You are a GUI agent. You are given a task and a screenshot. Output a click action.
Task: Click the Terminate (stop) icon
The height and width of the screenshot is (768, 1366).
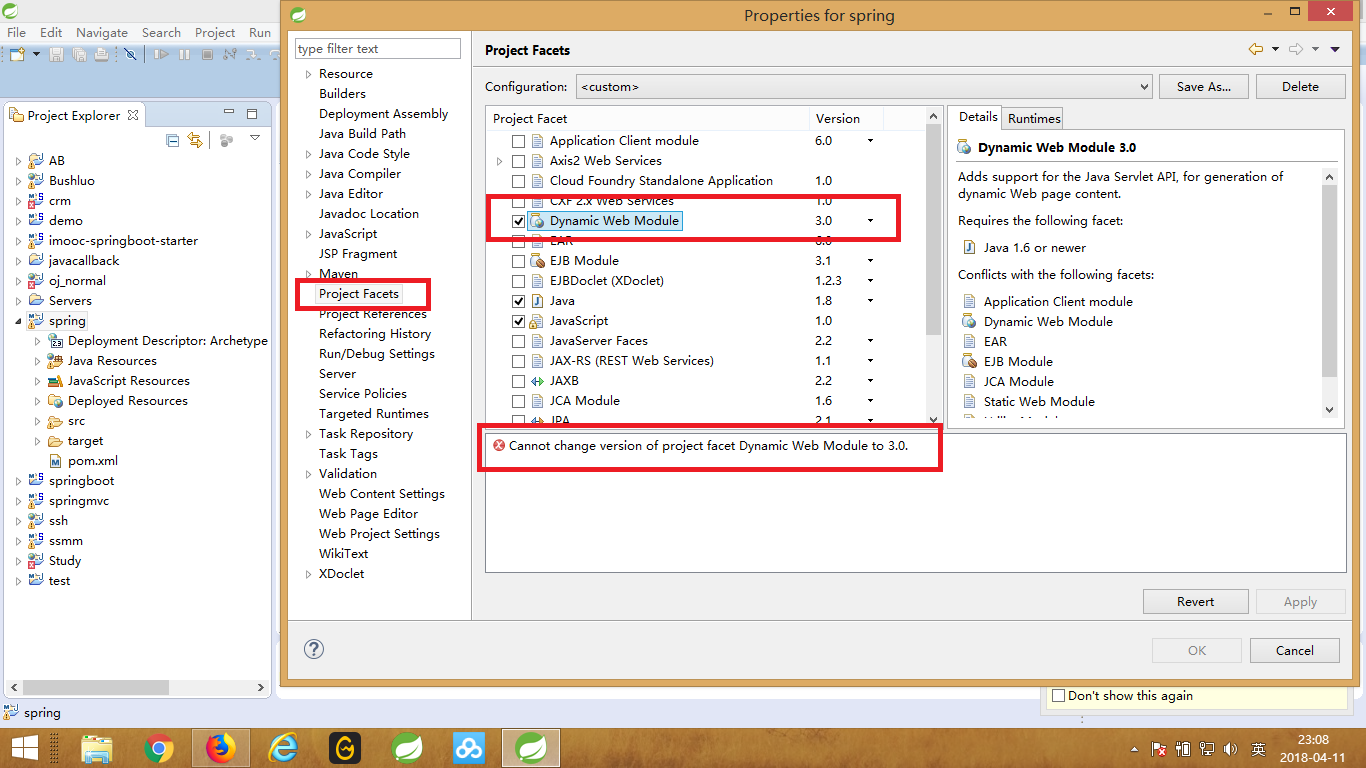(207, 54)
